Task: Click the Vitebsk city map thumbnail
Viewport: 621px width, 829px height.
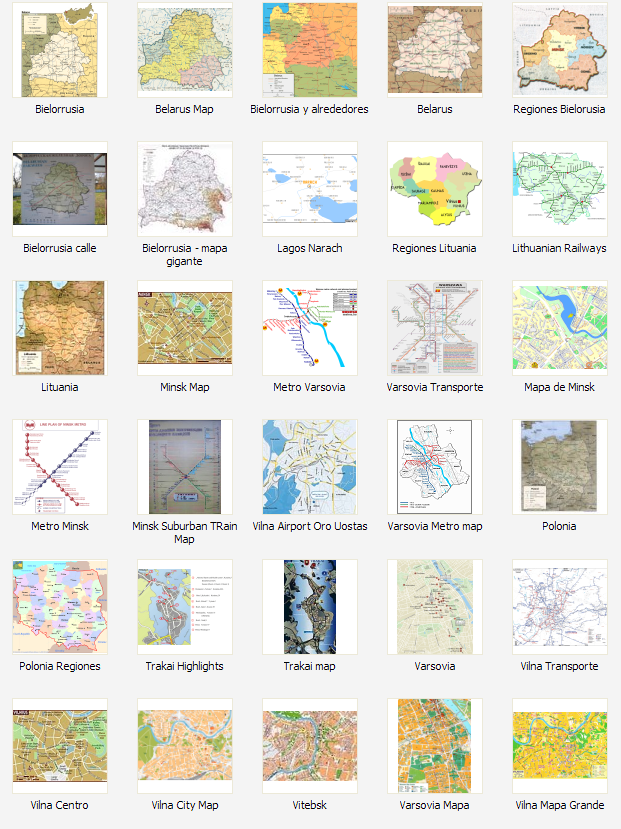Action: click(x=309, y=745)
